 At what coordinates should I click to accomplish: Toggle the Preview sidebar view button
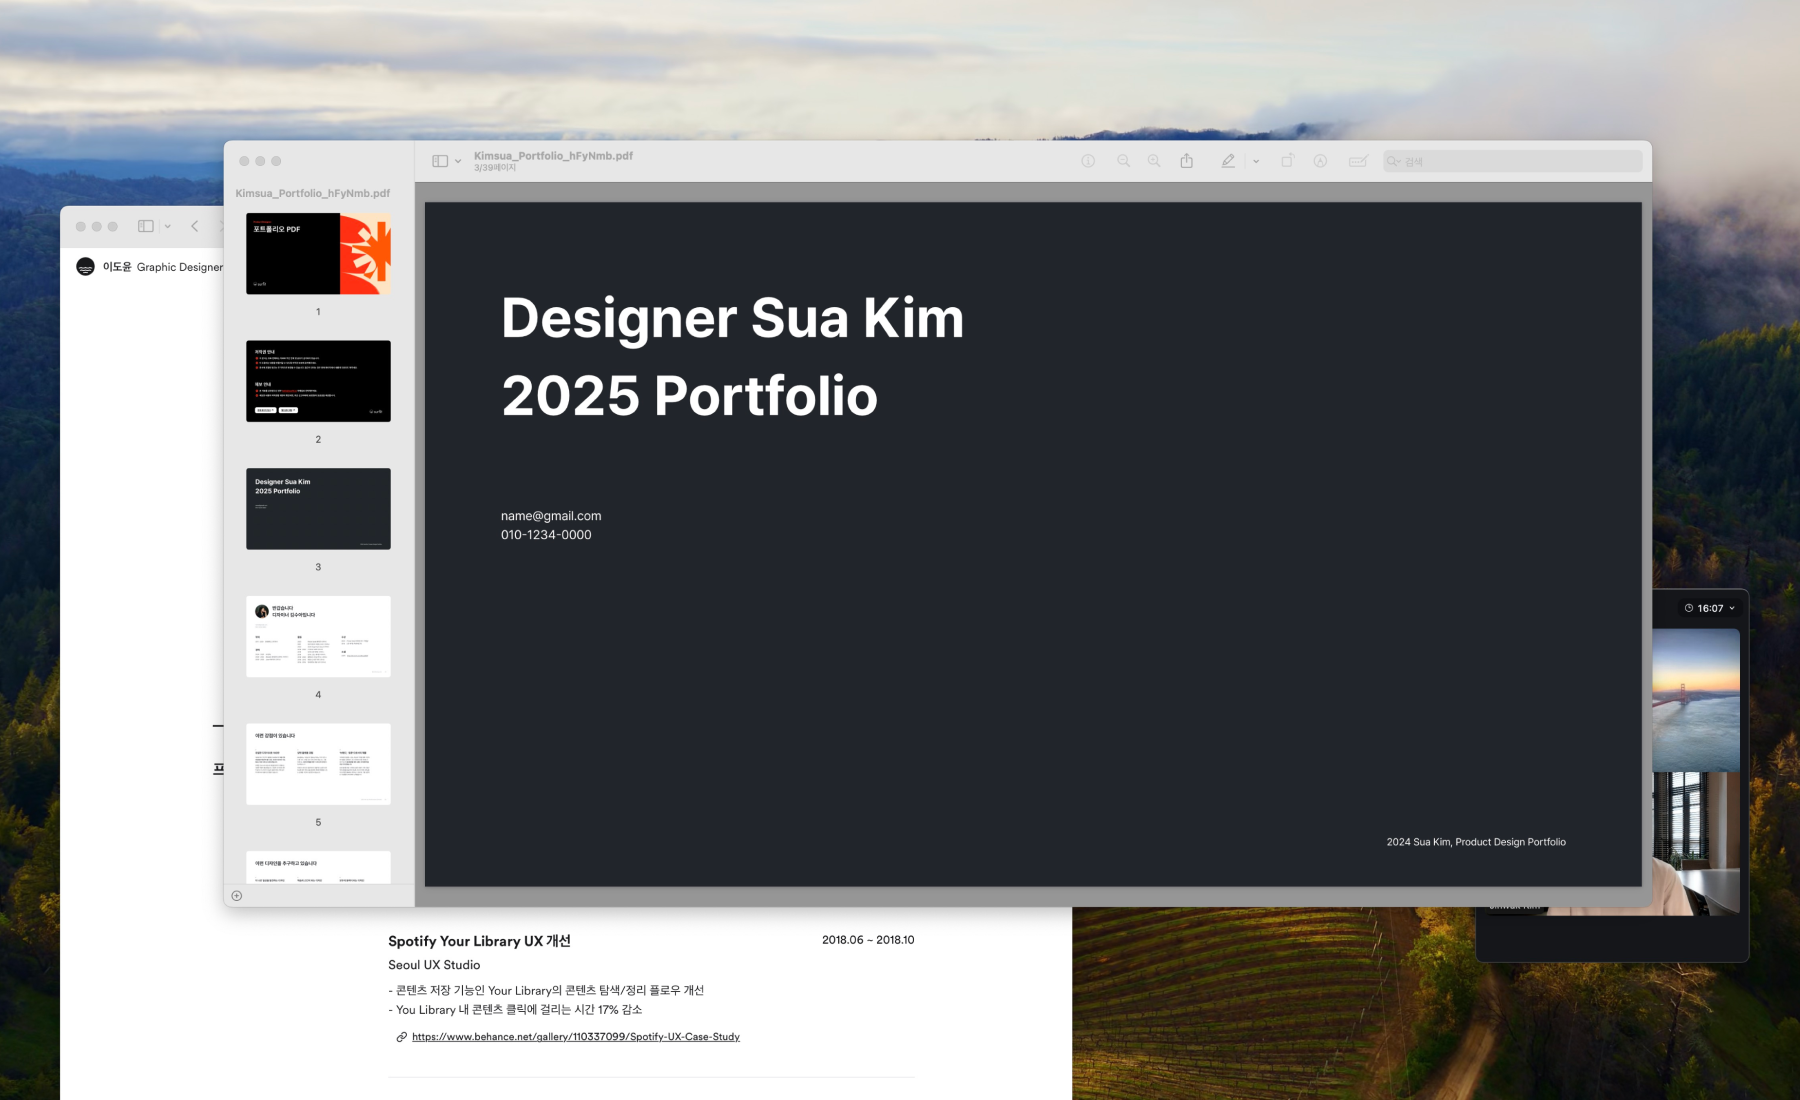[440, 161]
